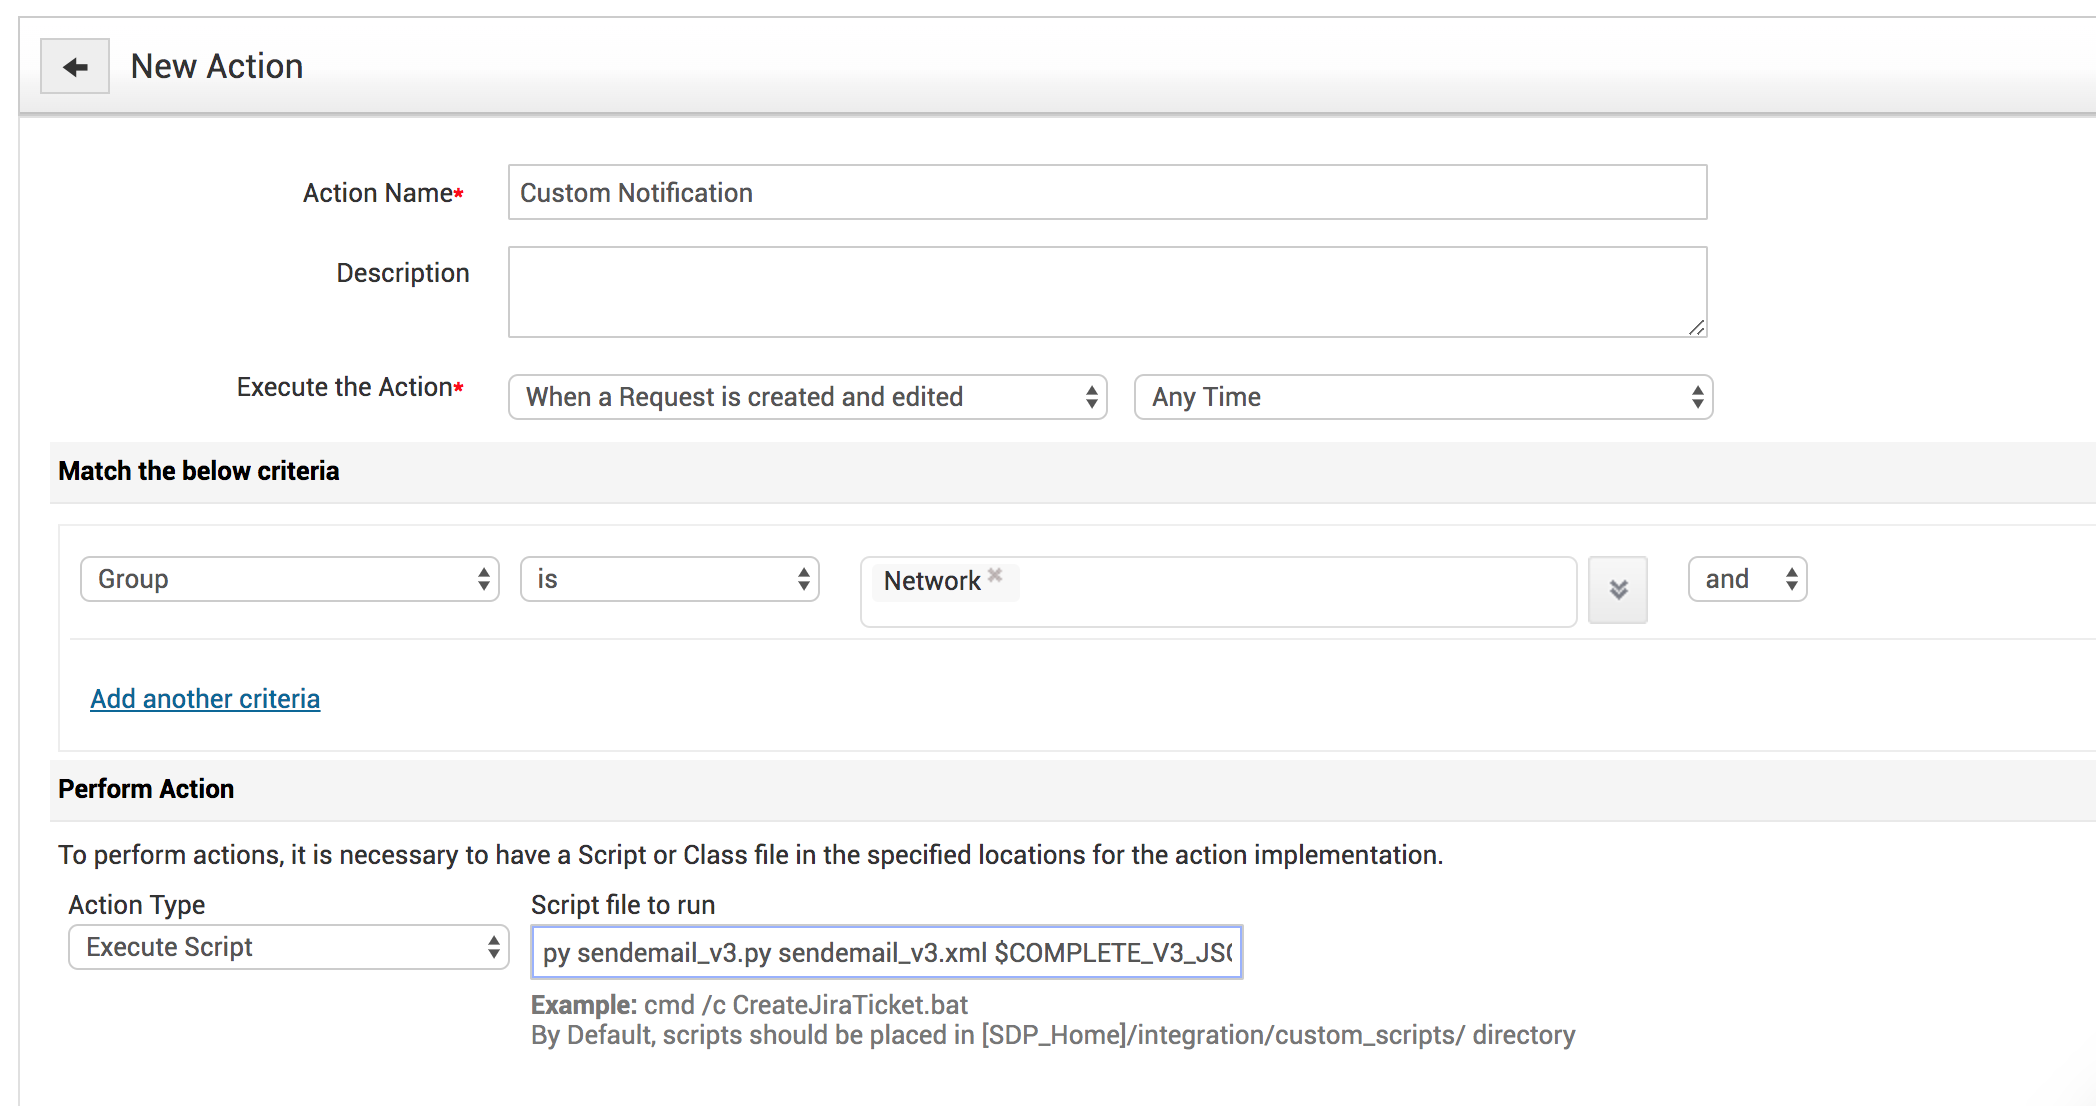Open the 'When a Request is created' dropdown
2096x1106 pixels.
(x=807, y=397)
